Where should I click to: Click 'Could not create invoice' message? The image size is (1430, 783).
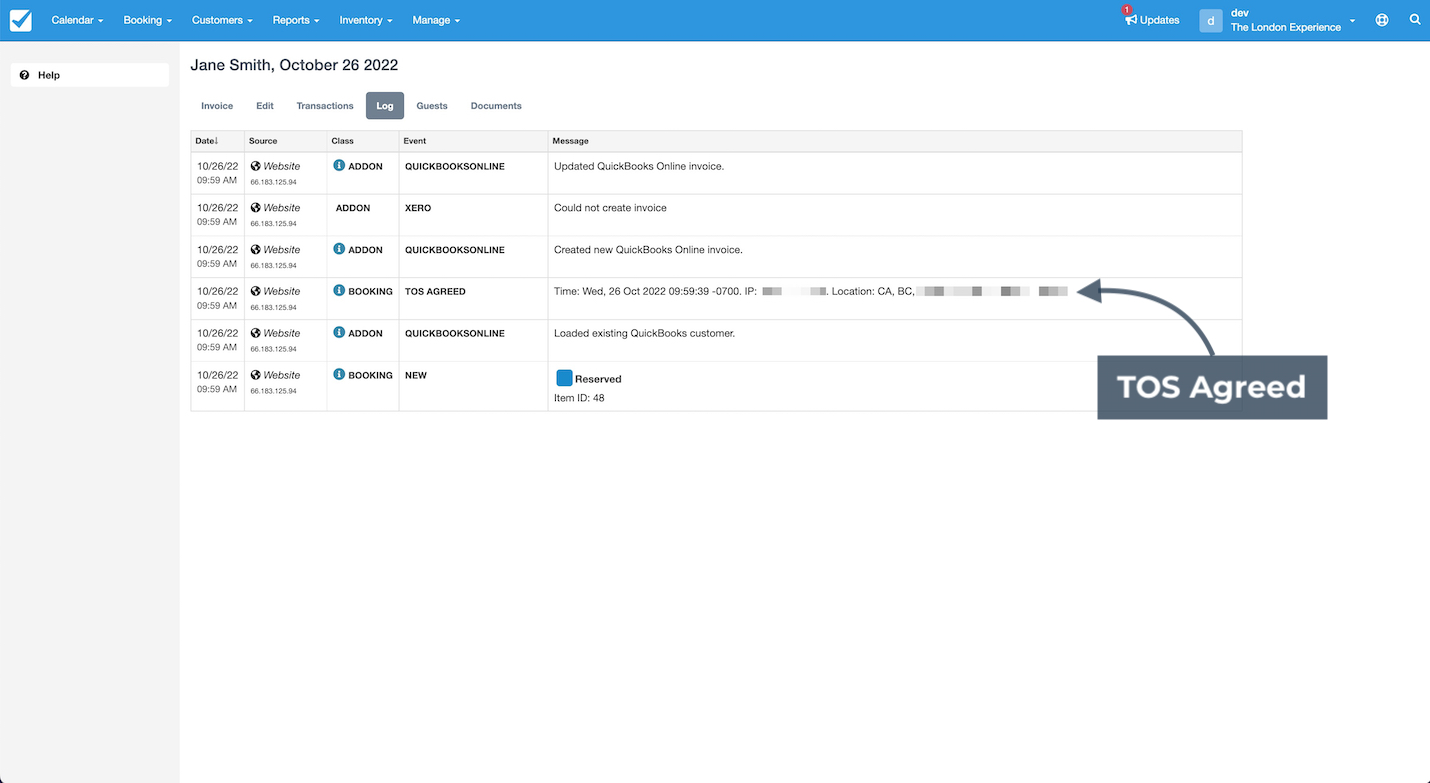pos(610,208)
